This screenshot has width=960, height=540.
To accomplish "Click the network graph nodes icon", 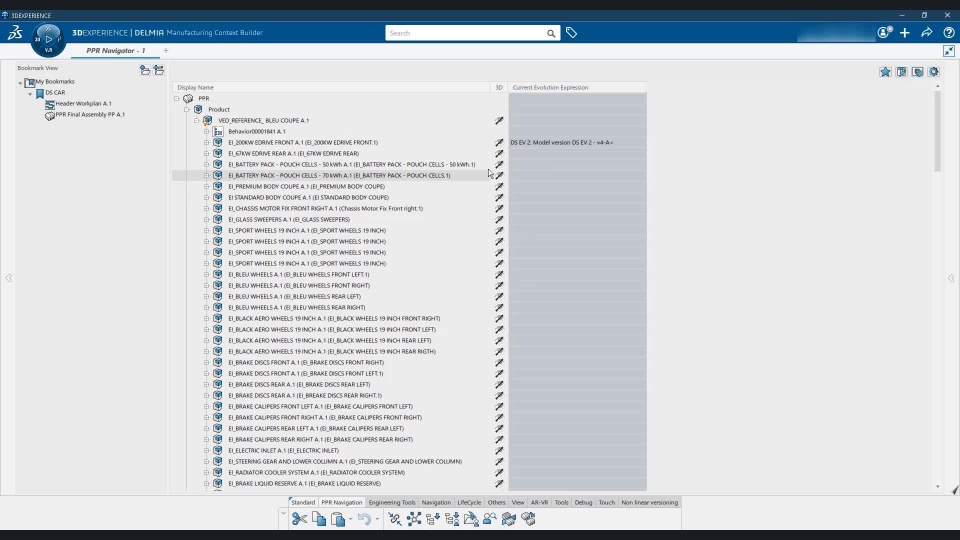I will click(x=414, y=519).
